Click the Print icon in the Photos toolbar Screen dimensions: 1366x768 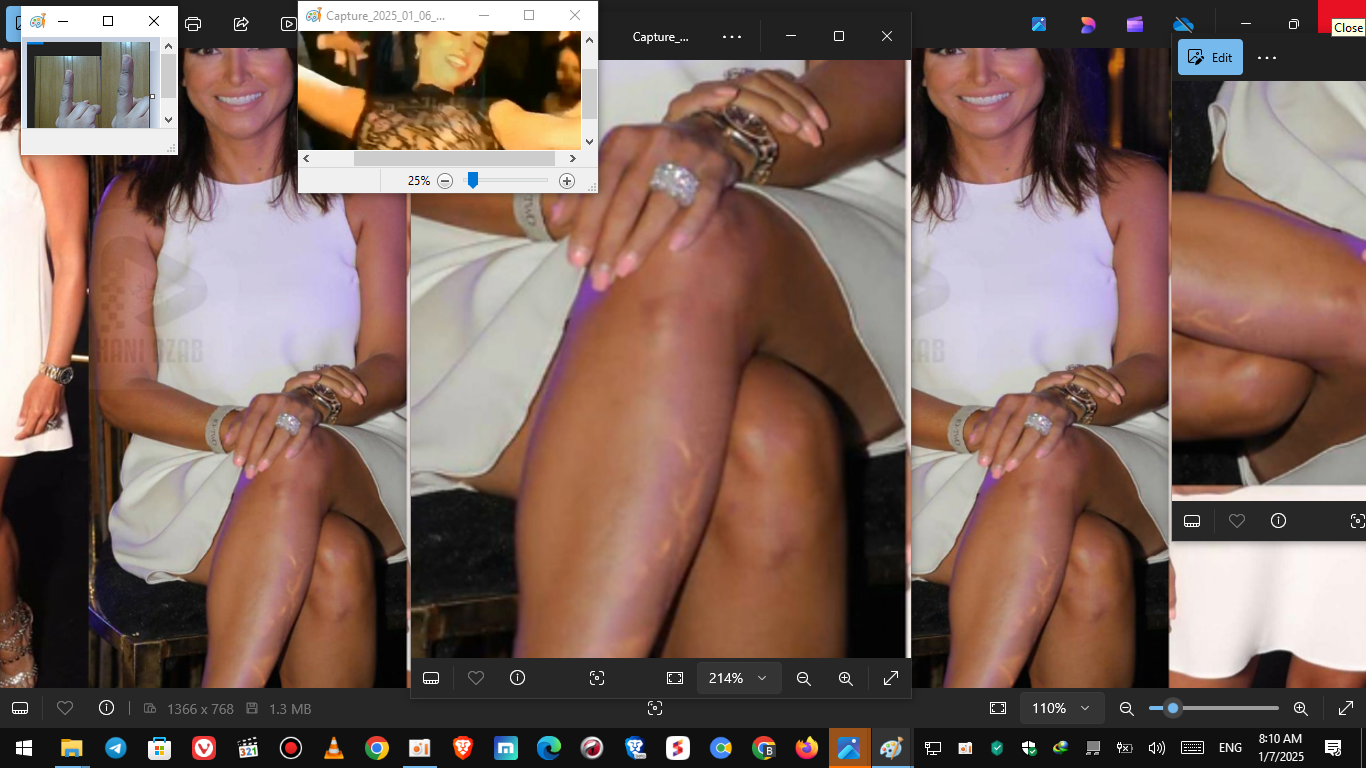[x=193, y=24]
